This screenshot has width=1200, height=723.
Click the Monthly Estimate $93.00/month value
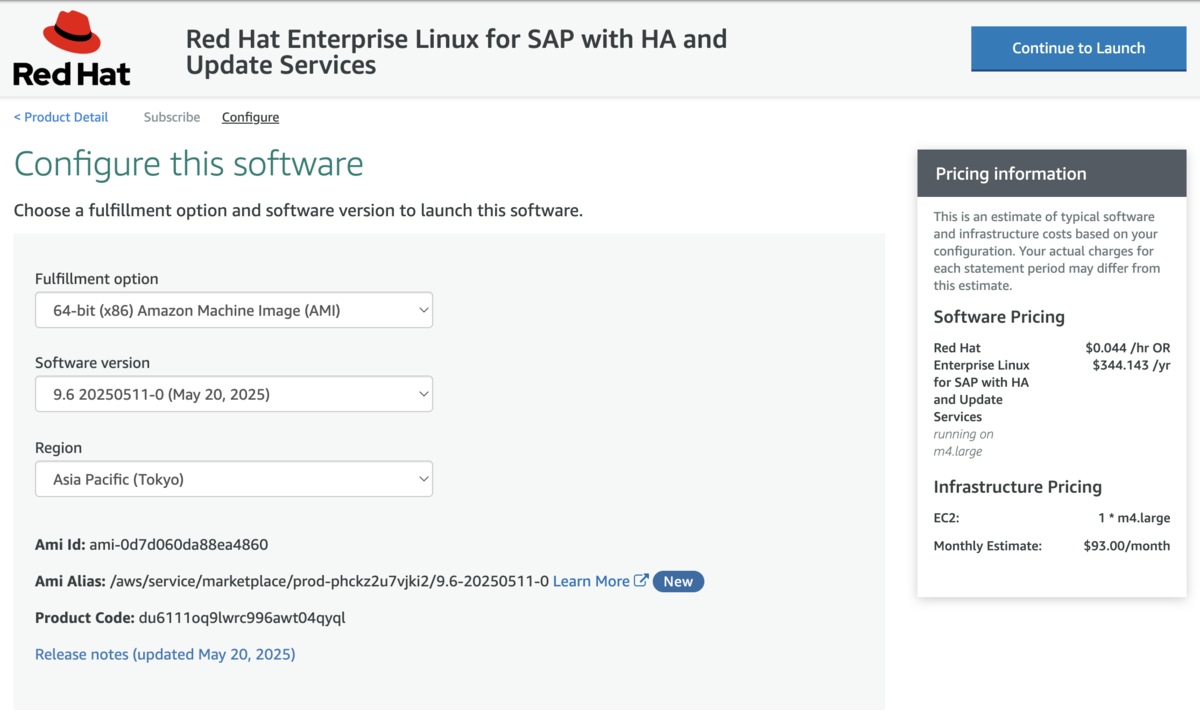(1126, 546)
